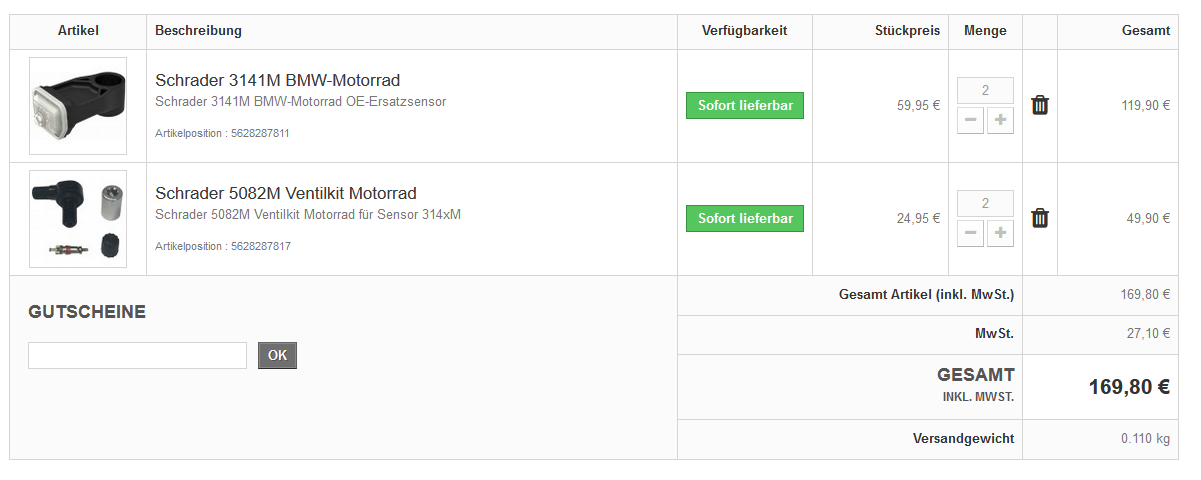Submit voucher with the OK button
The image size is (1201, 480).
(x=277, y=355)
